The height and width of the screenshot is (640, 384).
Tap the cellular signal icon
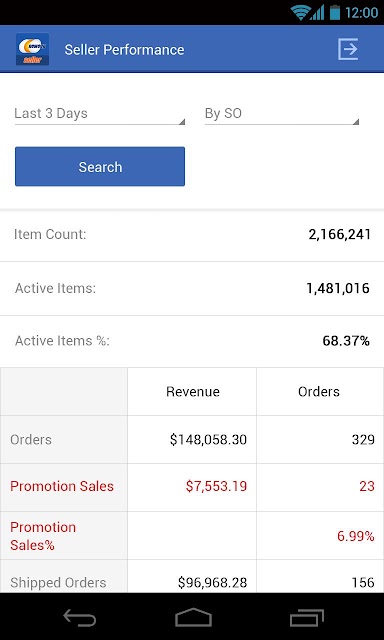tap(317, 13)
